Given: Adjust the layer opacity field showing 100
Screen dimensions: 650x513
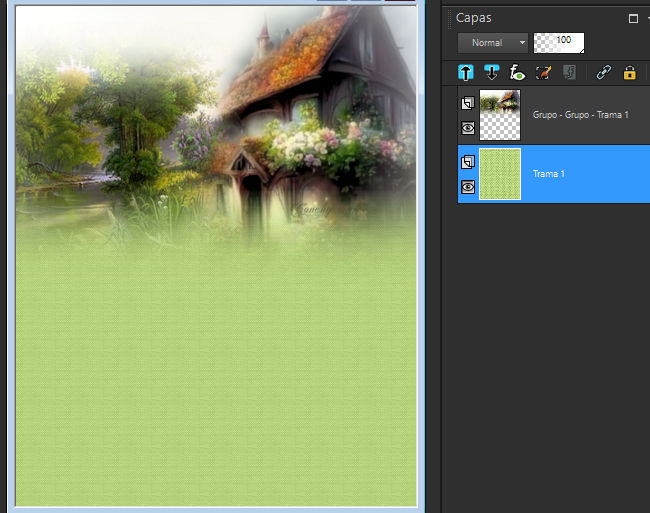Looking at the screenshot, I should coord(559,43).
